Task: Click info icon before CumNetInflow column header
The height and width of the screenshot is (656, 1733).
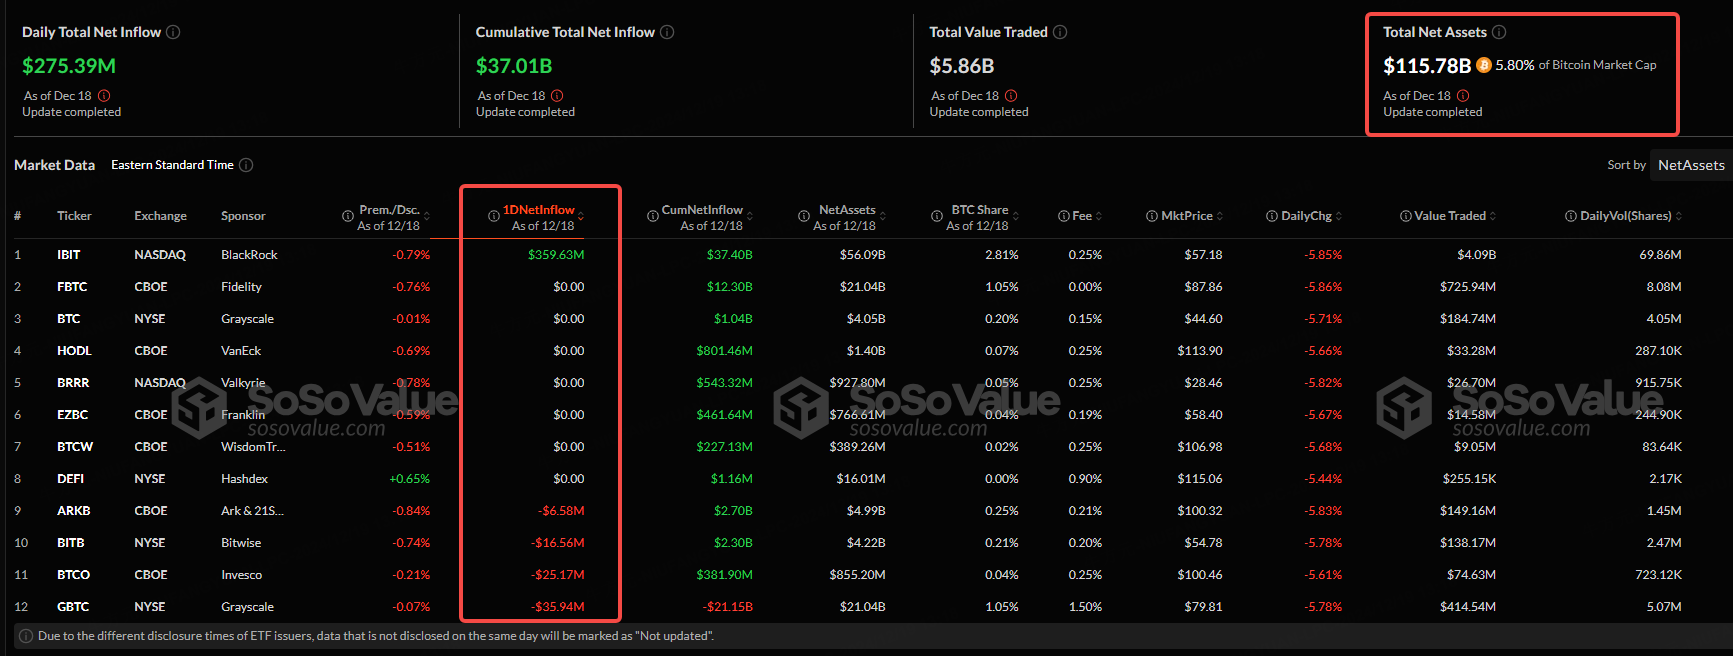Action: 652,216
